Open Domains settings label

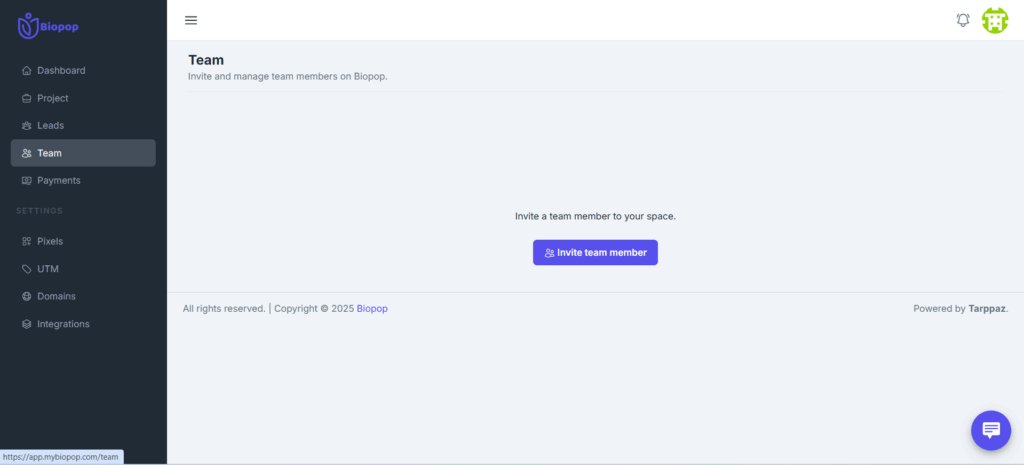click(56, 297)
